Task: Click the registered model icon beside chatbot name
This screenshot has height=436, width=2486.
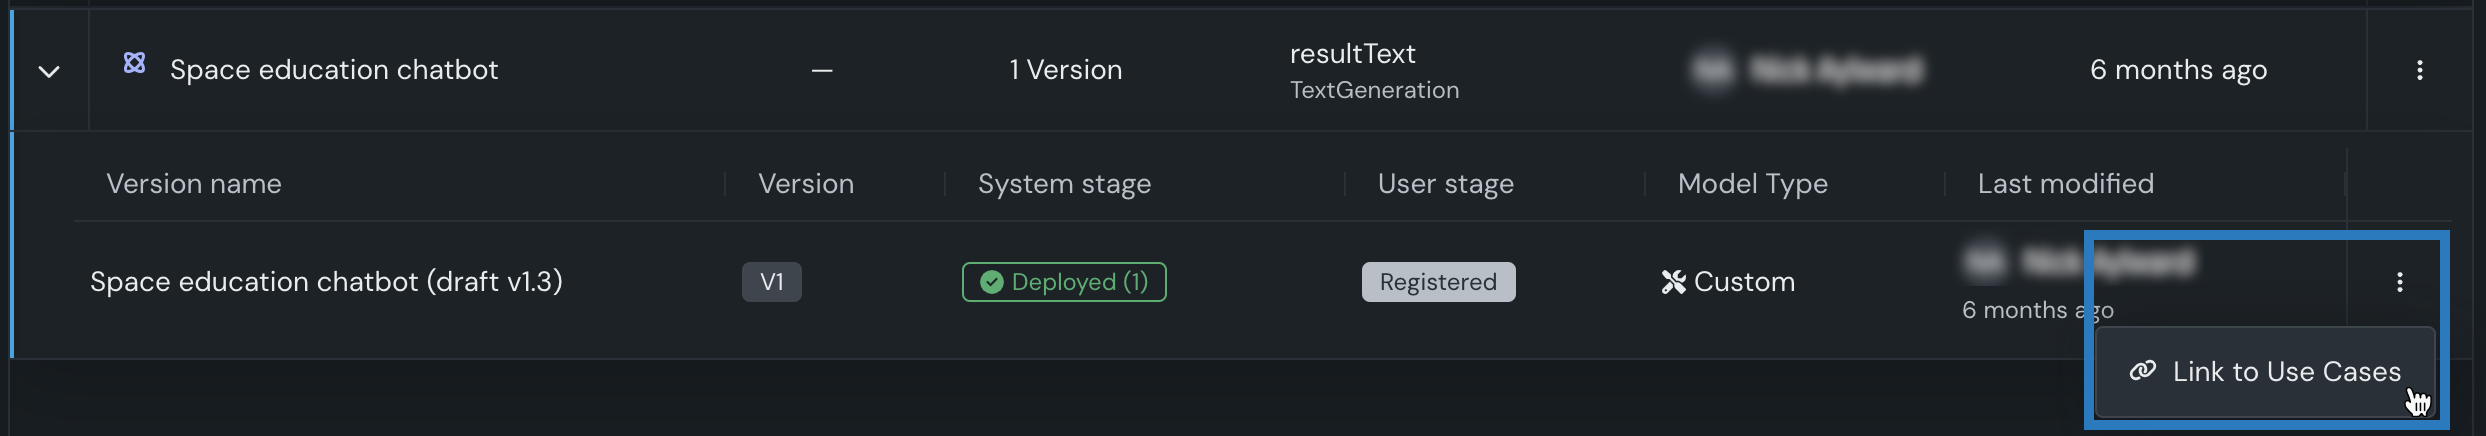Action: point(134,64)
